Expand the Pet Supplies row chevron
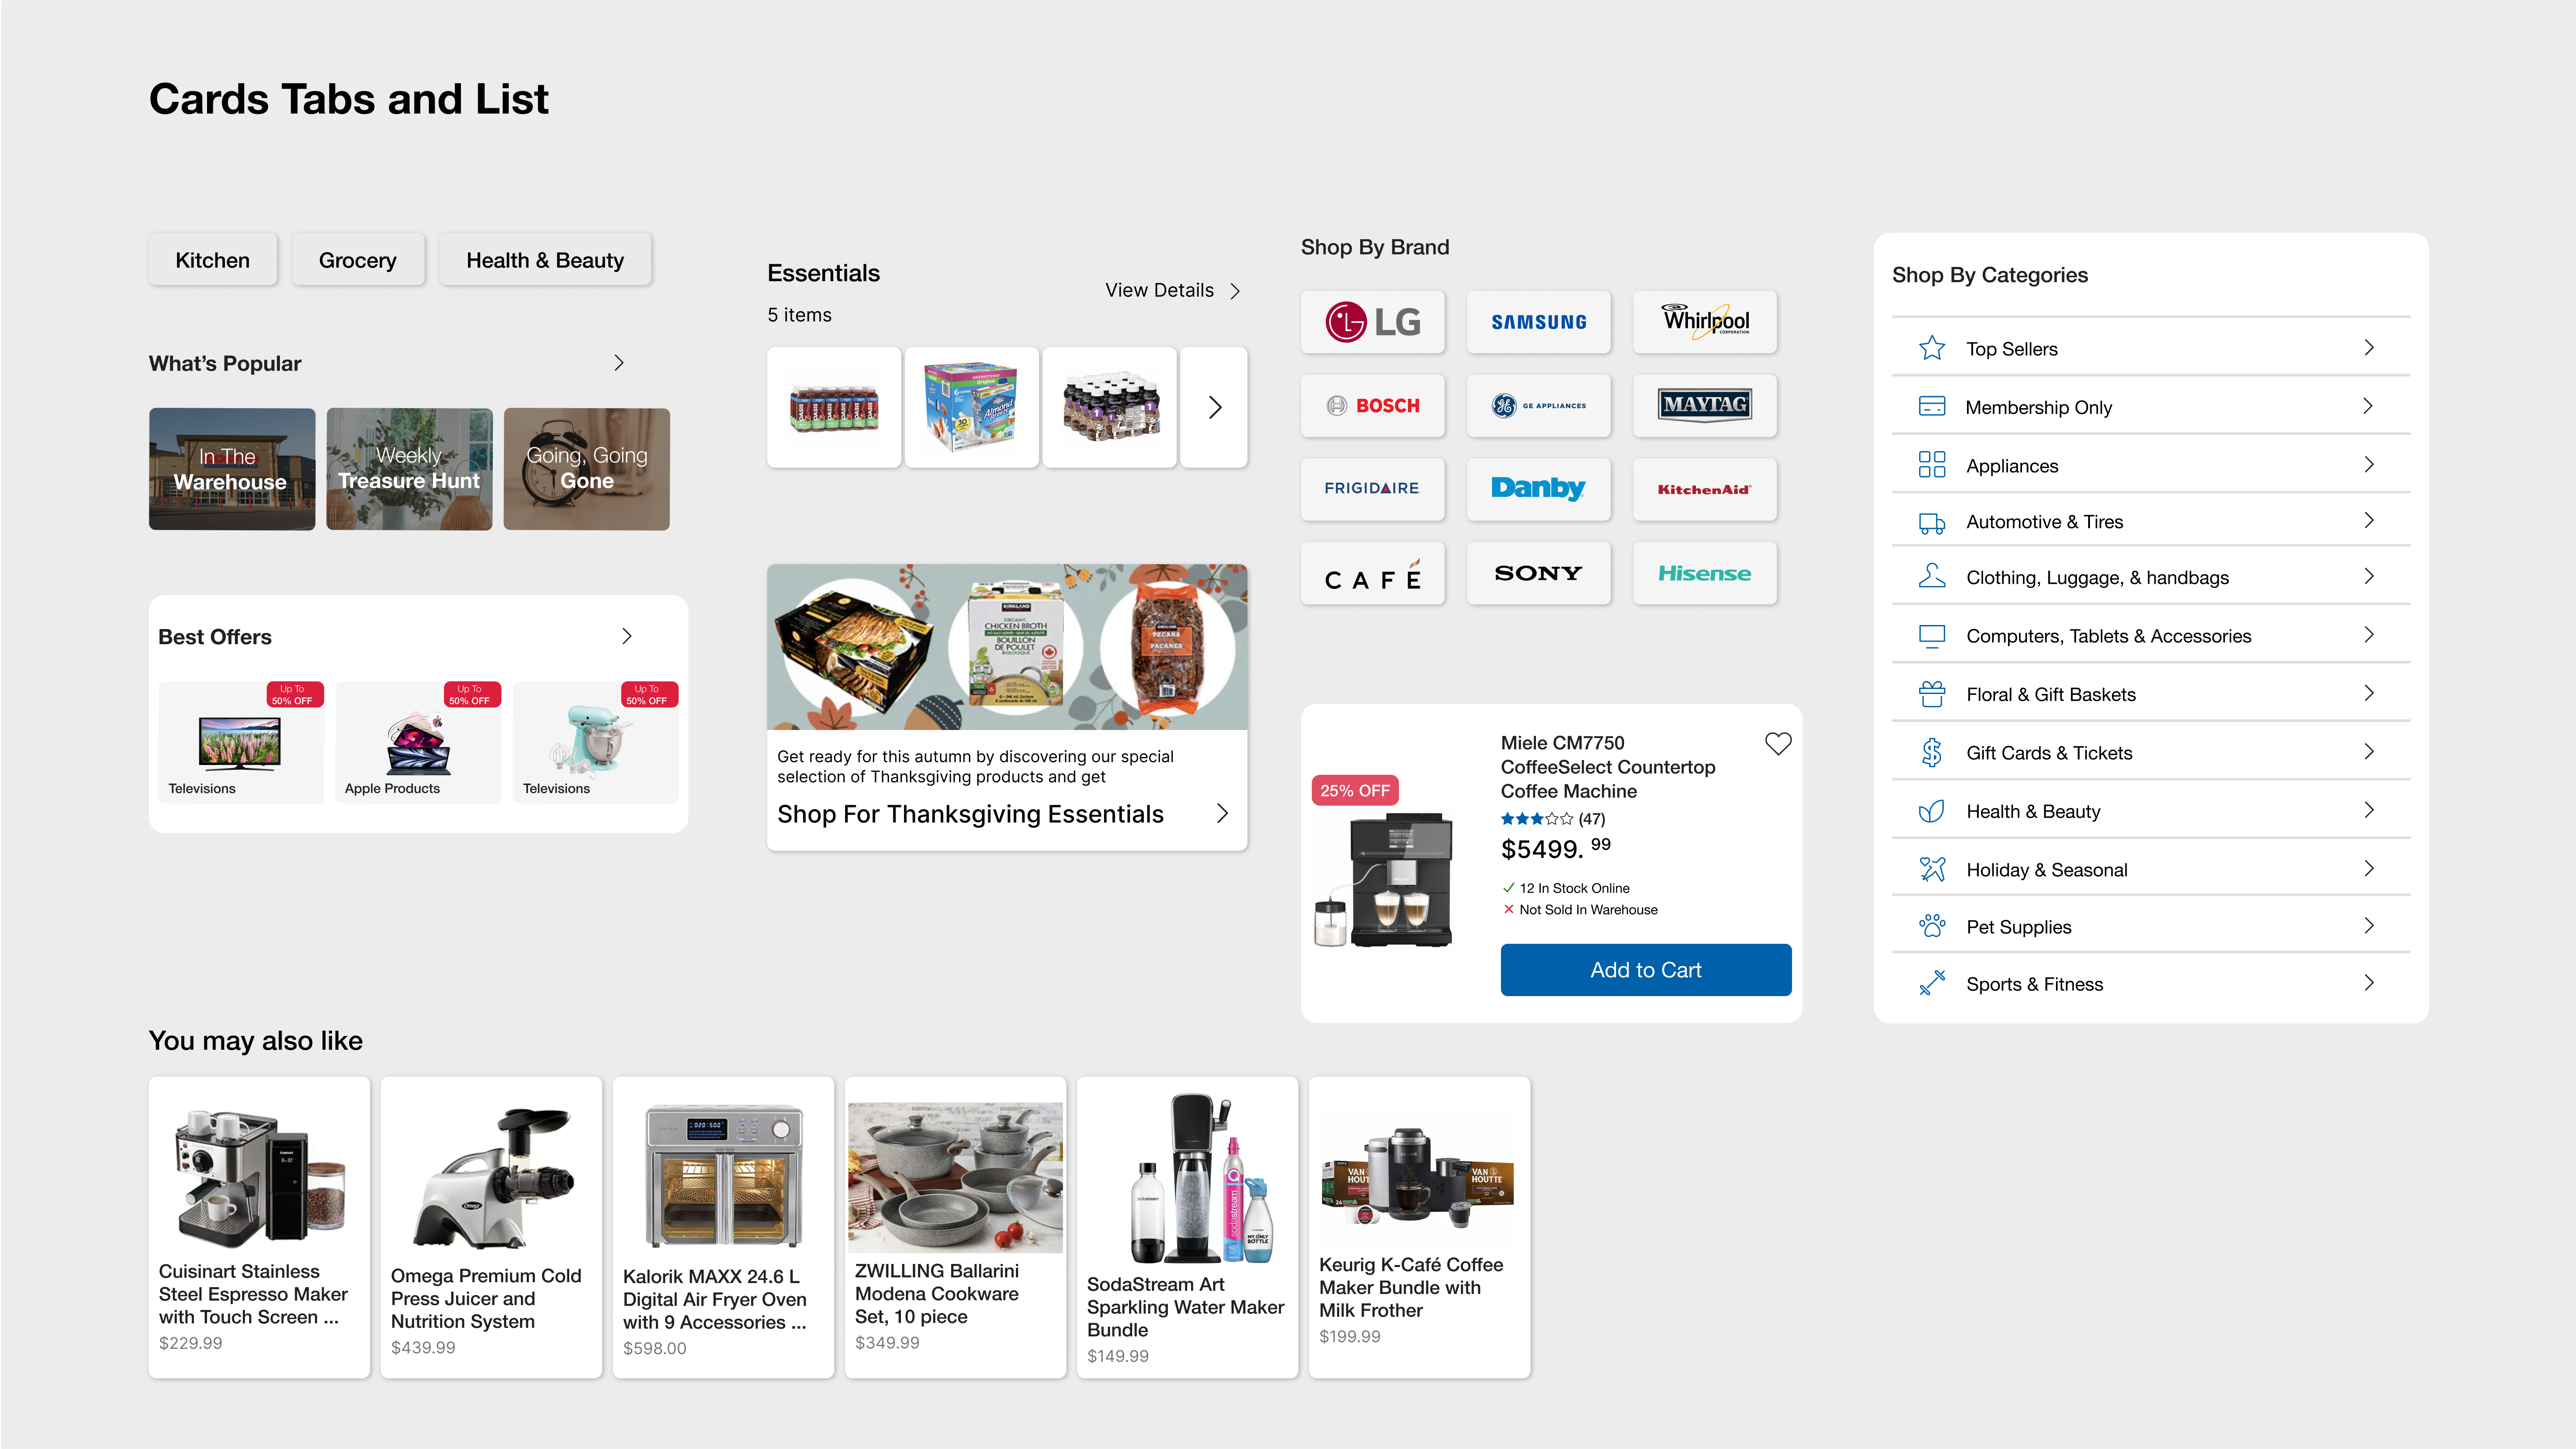The height and width of the screenshot is (1449, 2576). click(2369, 925)
